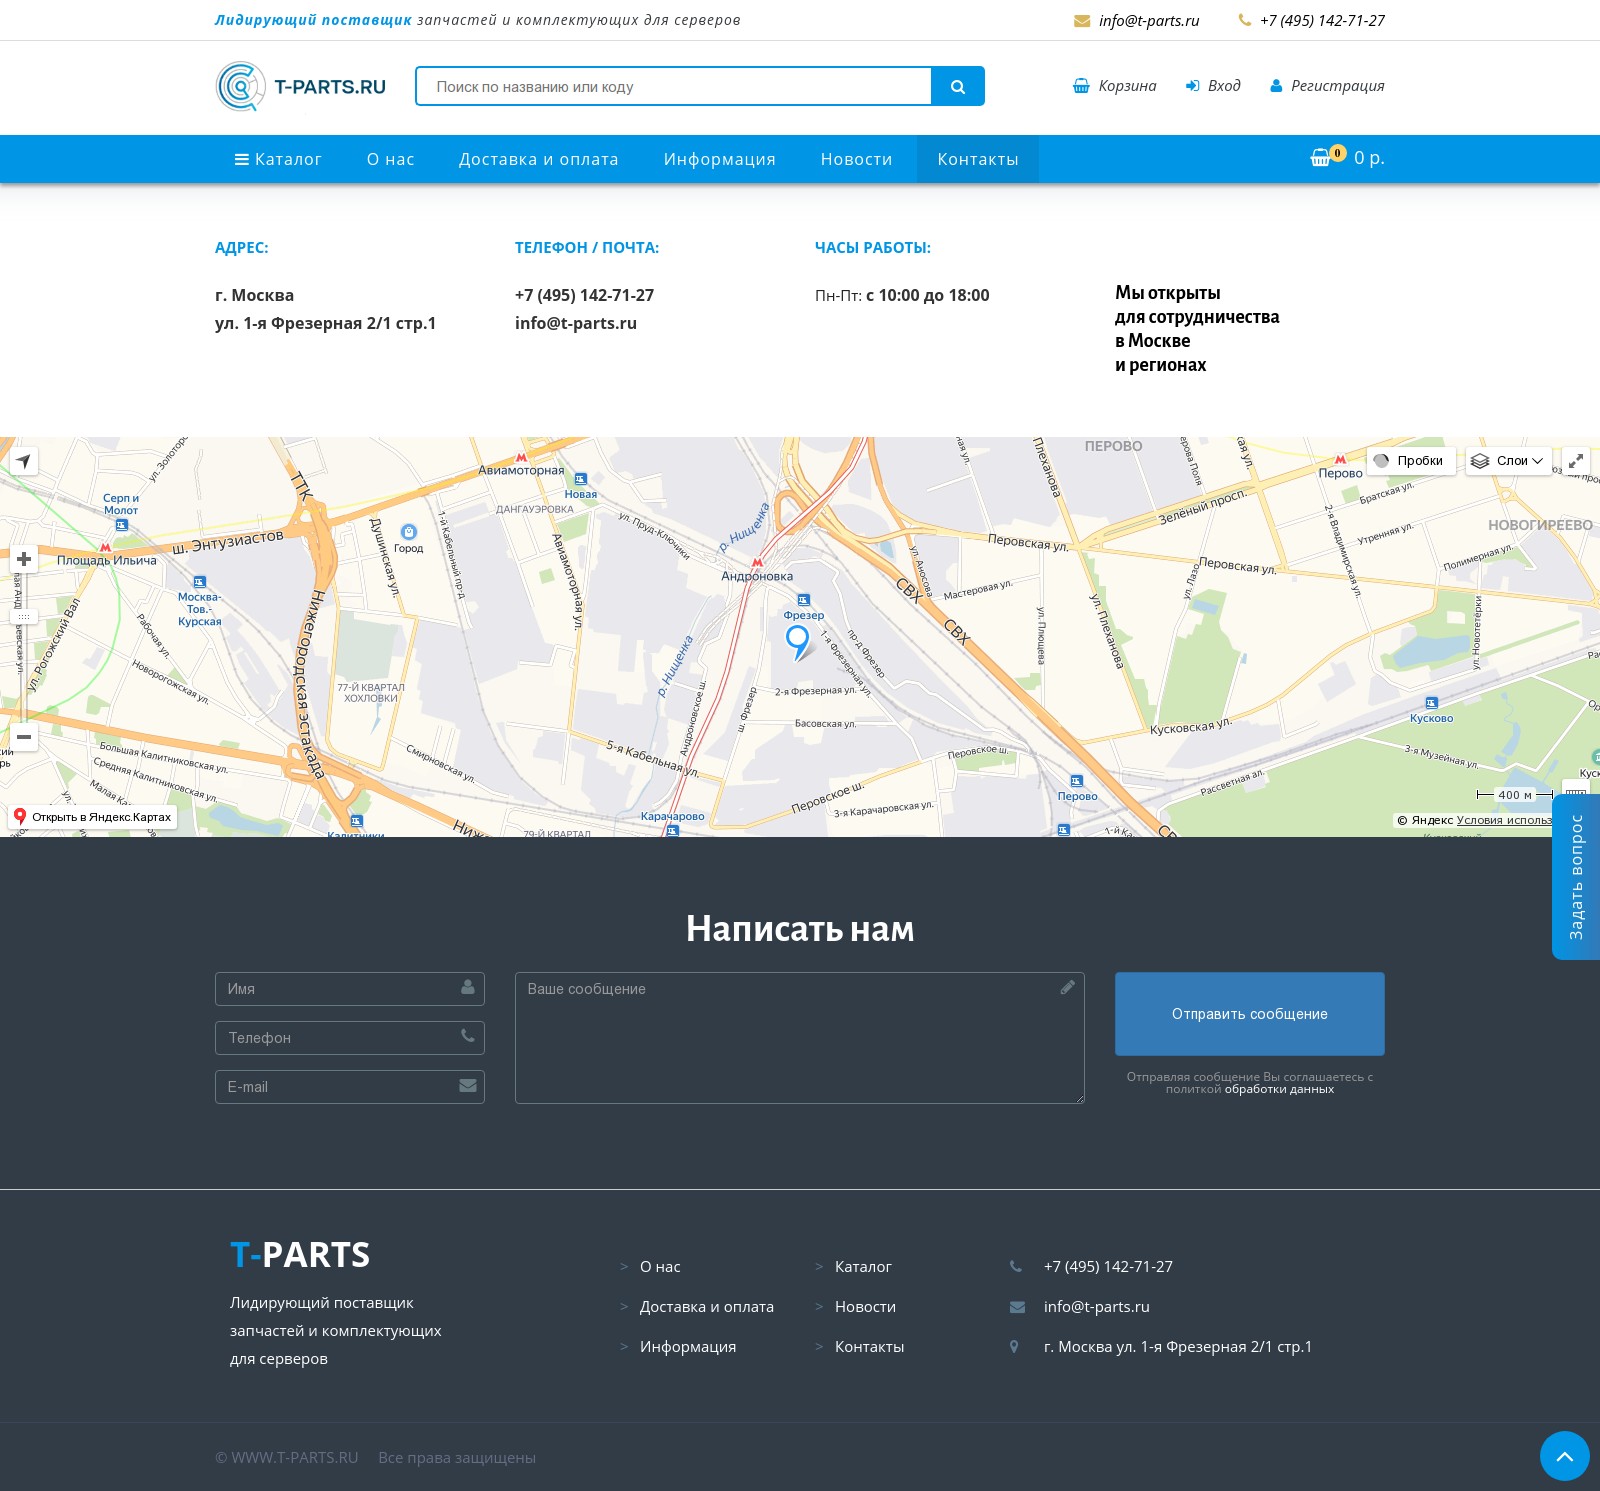This screenshot has width=1600, height=1491.
Task: Click Открыть в Яндекс.Картах link
Action: click(93, 817)
